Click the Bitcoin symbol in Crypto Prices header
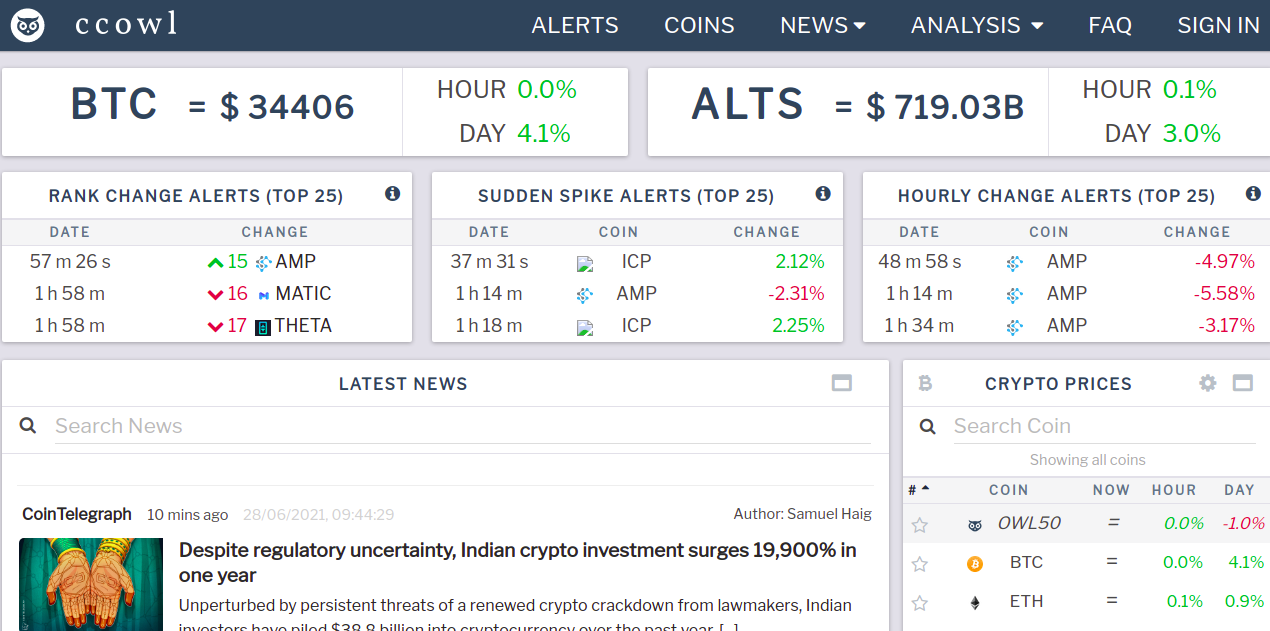This screenshot has width=1270, height=631. [x=925, y=383]
